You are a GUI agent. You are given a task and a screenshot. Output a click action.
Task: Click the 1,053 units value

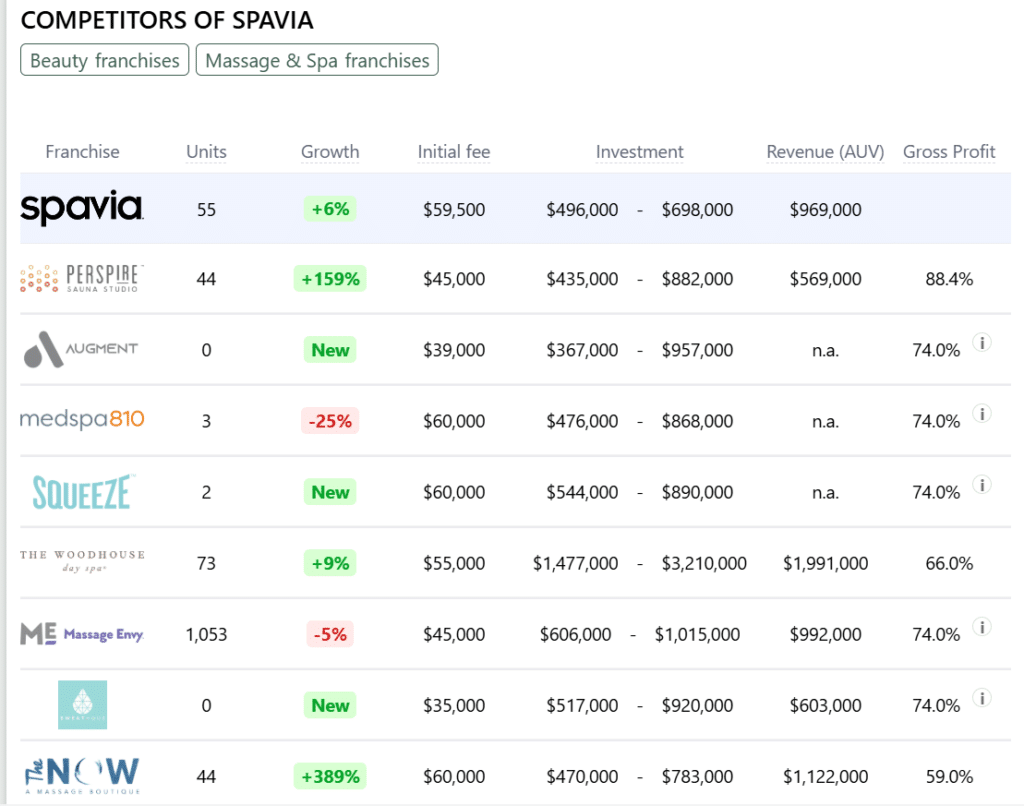[x=206, y=635]
